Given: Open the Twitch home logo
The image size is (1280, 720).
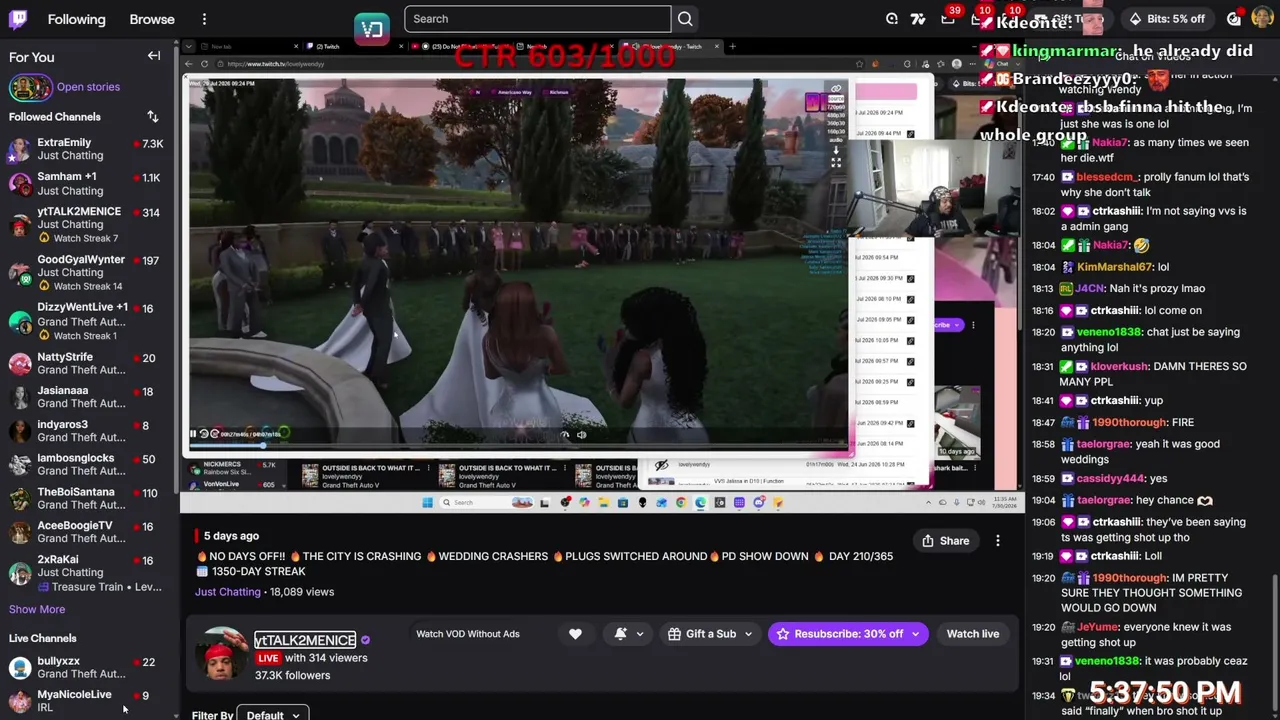Looking at the screenshot, I should click(18, 19).
